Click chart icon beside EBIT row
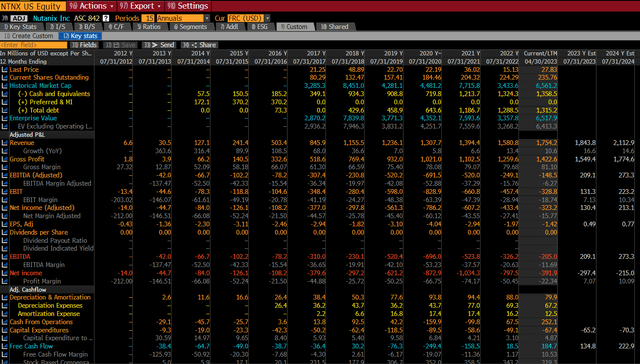This screenshot has width=640, height=364. (x=4, y=191)
